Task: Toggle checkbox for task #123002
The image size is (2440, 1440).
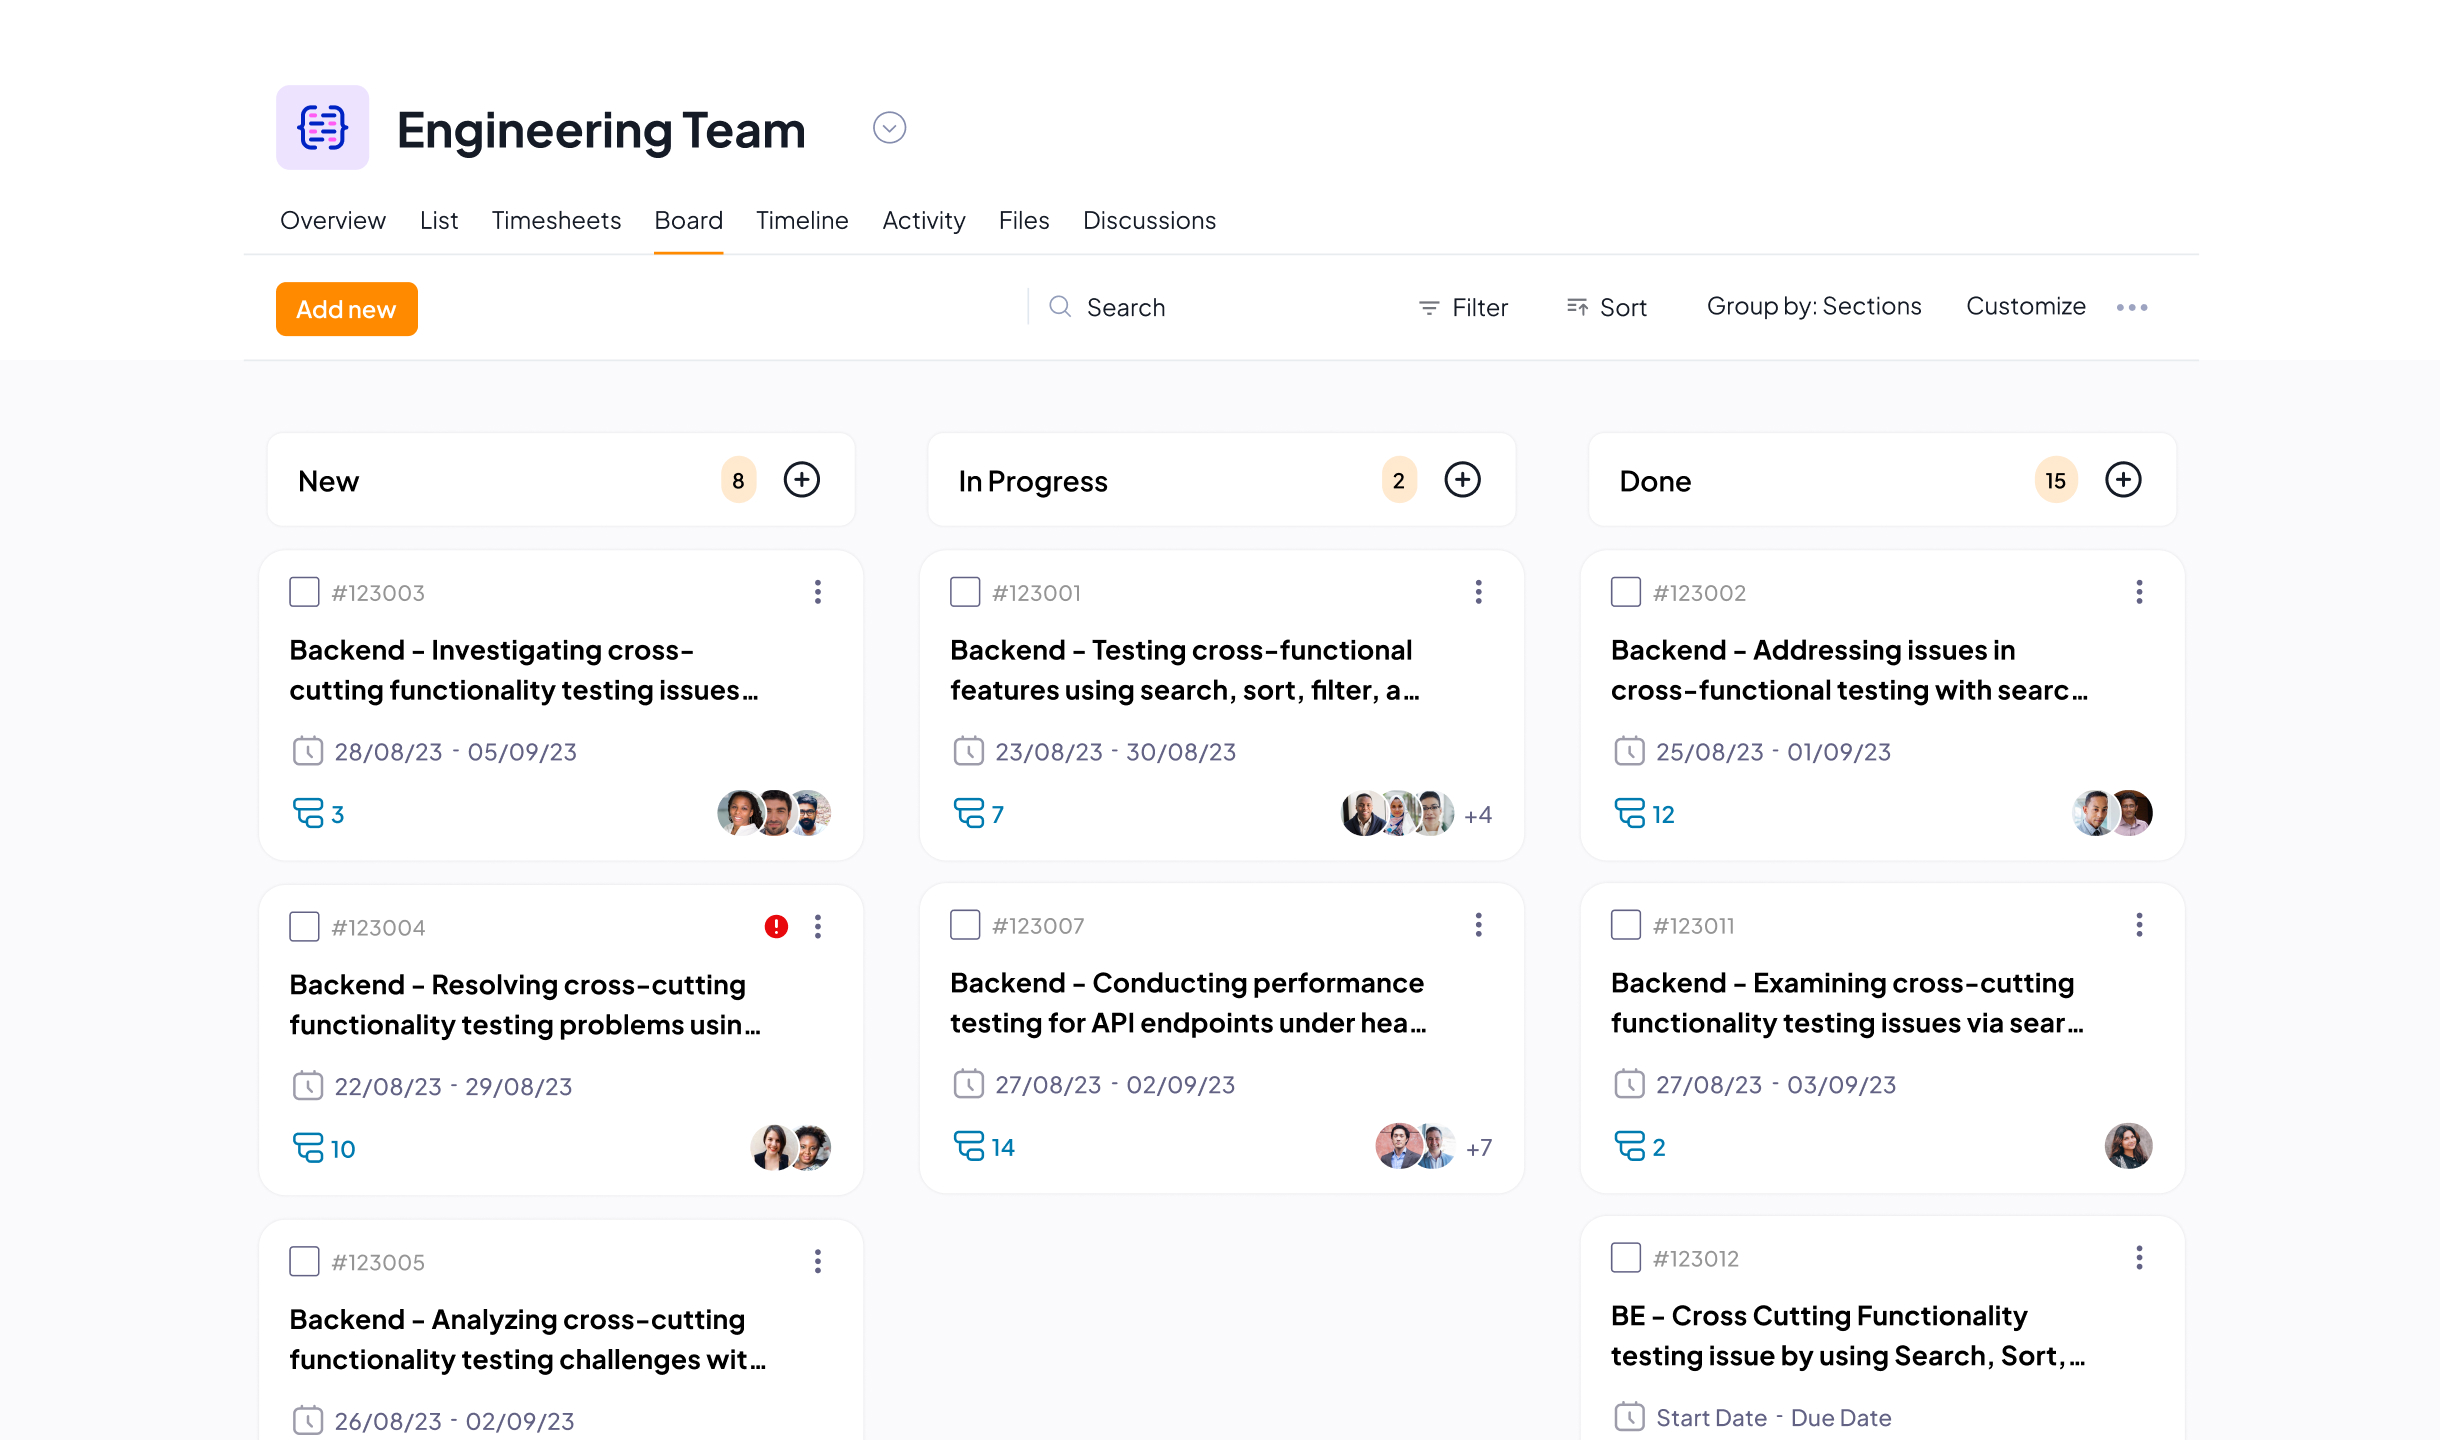Action: coord(1626,591)
